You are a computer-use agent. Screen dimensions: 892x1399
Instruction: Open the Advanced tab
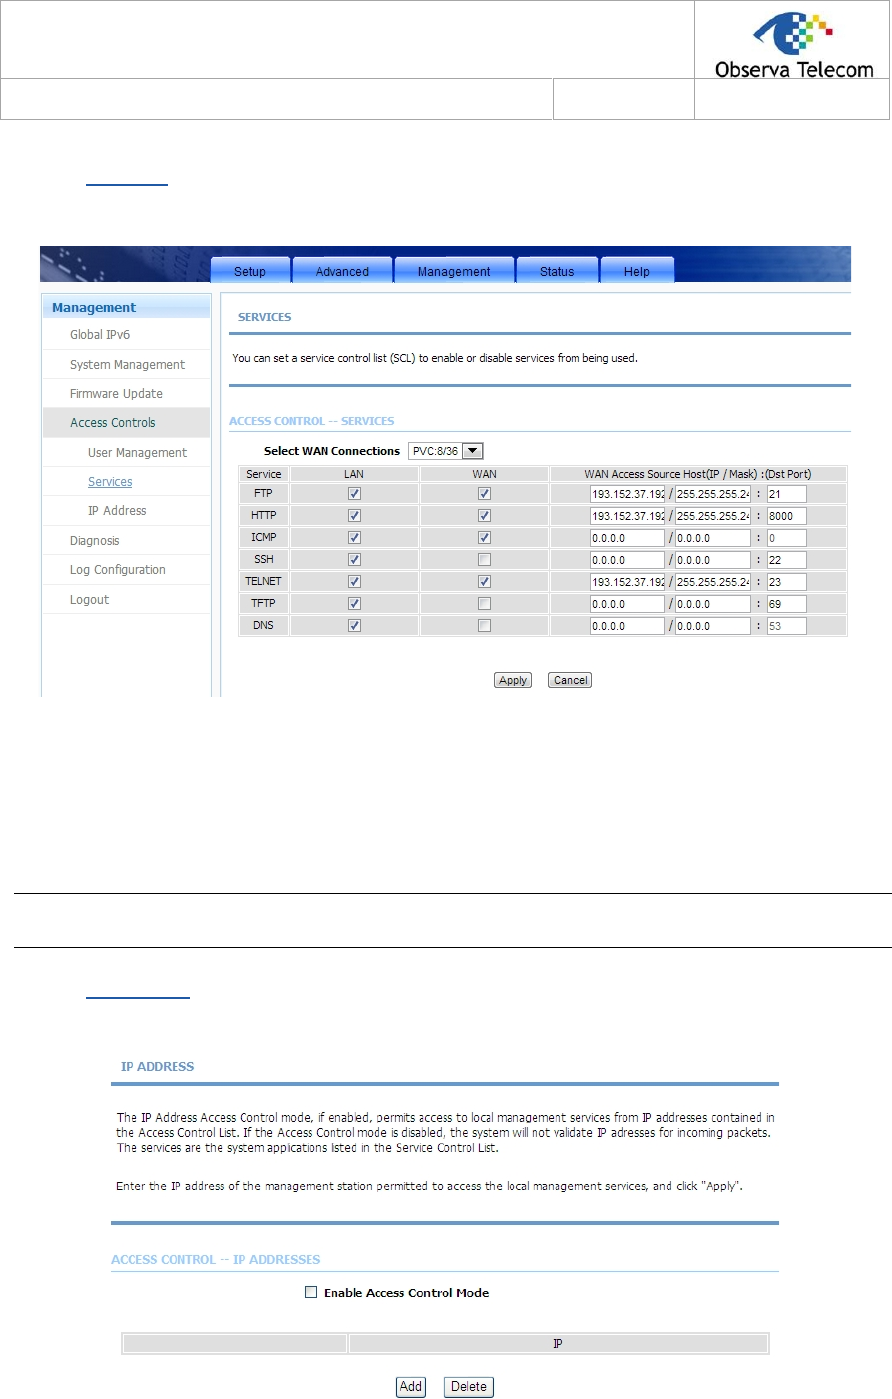click(342, 271)
